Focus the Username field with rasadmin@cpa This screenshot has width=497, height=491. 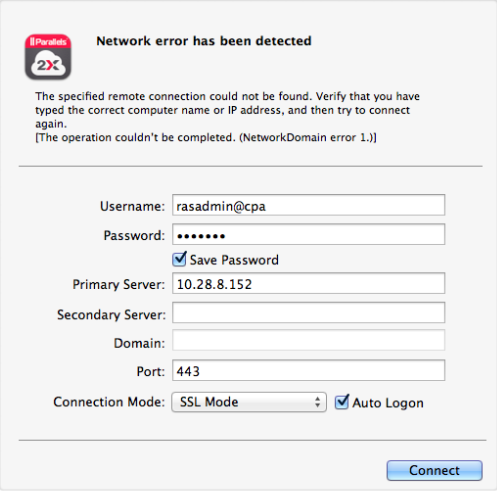click(x=308, y=205)
